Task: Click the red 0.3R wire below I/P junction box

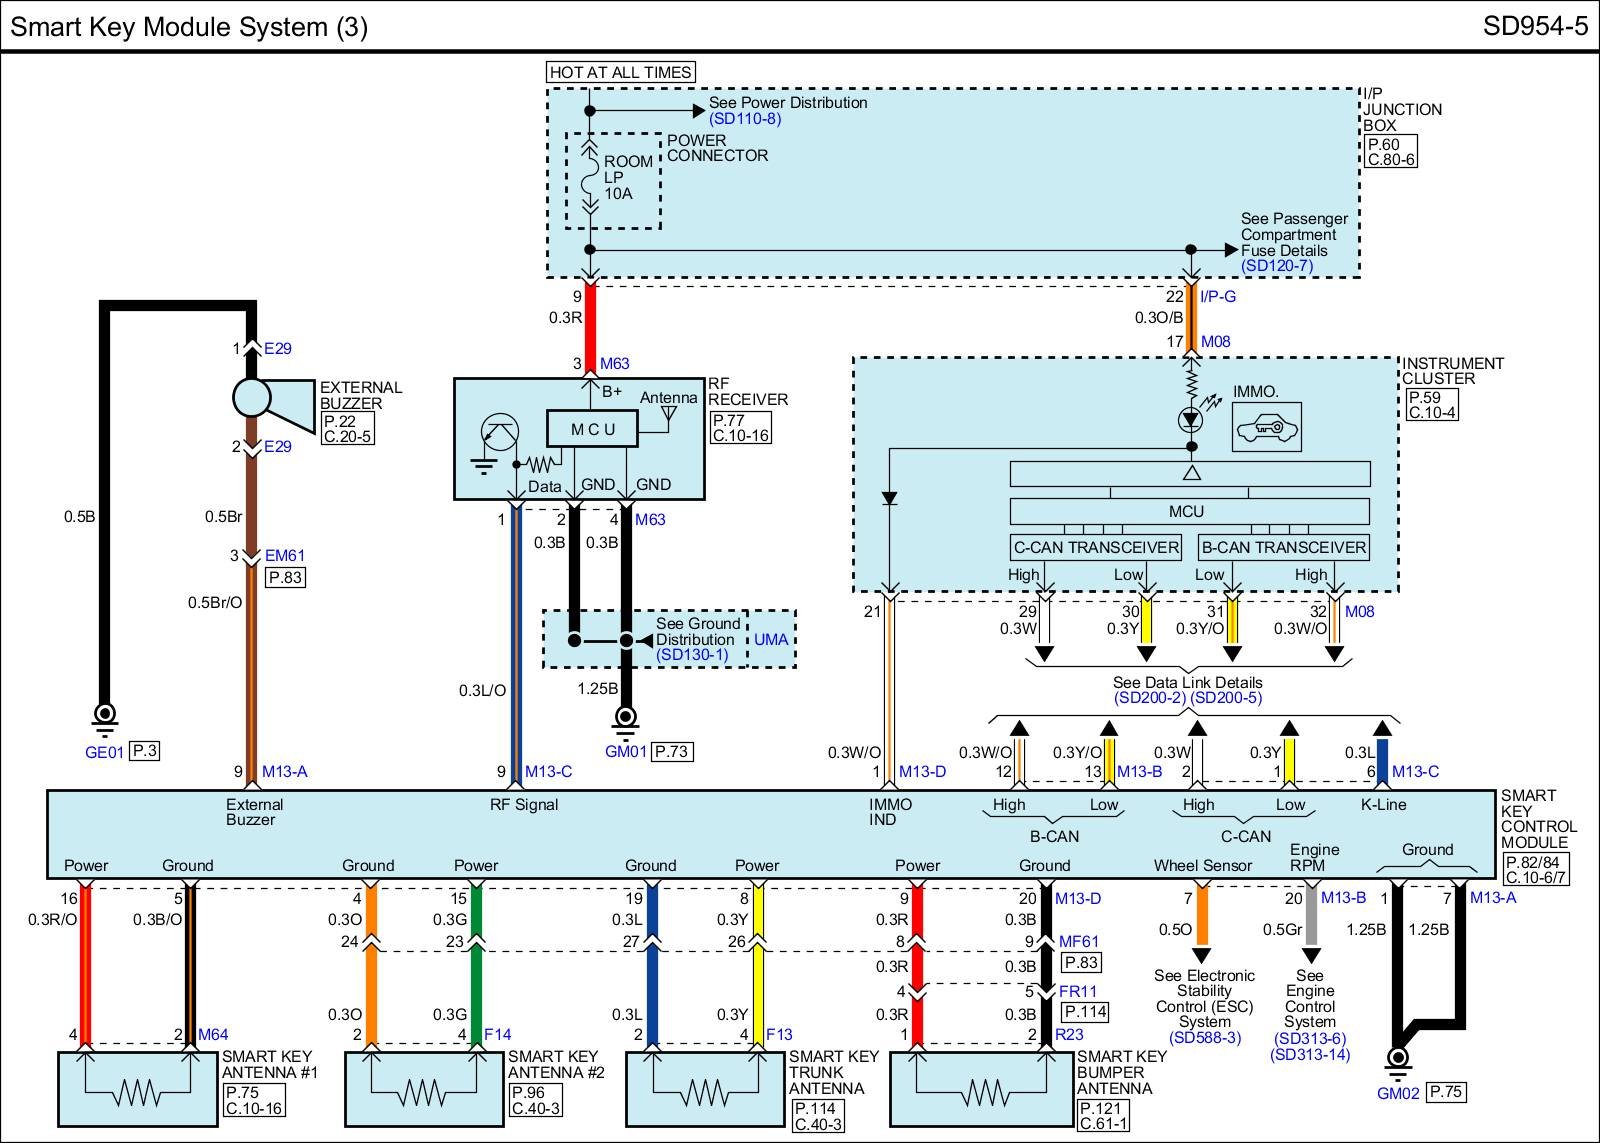Action: click(590, 318)
